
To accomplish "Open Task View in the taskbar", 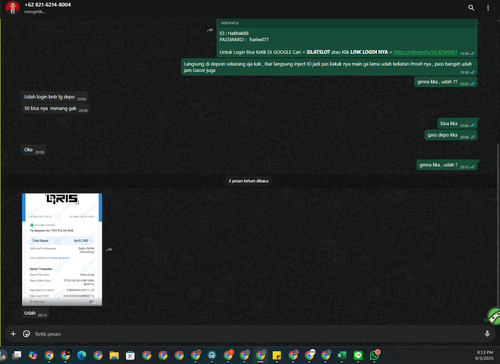I will pos(16,355).
